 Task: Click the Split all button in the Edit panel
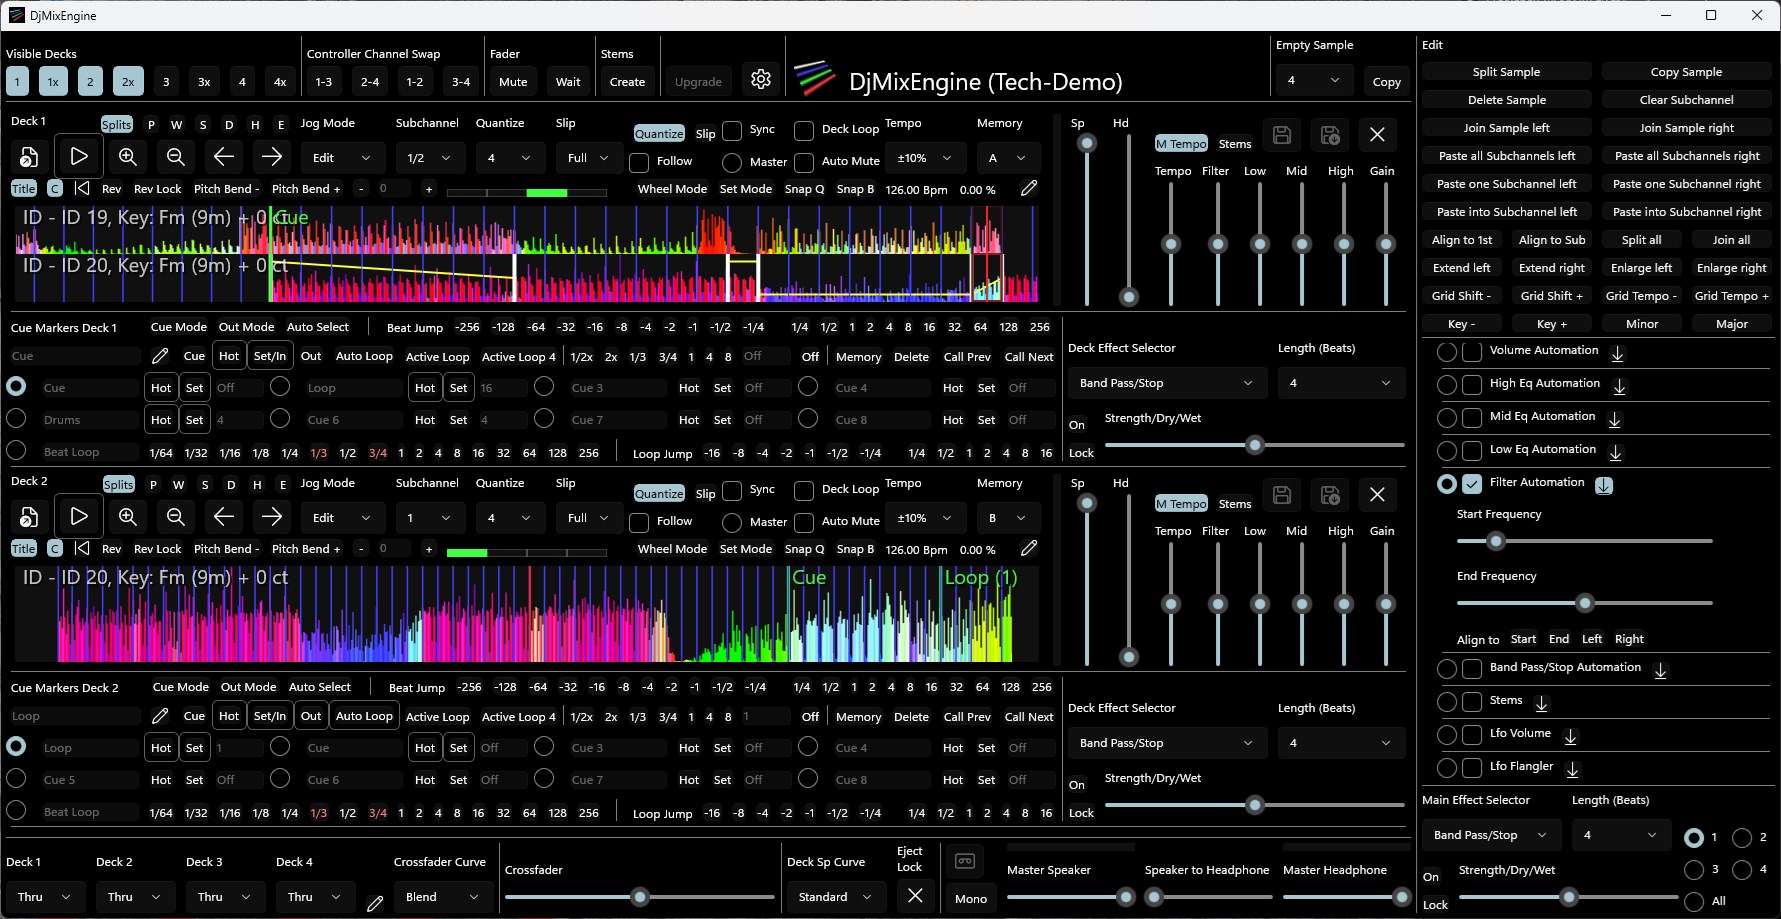pyautogui.click(x=1641, y=239)
